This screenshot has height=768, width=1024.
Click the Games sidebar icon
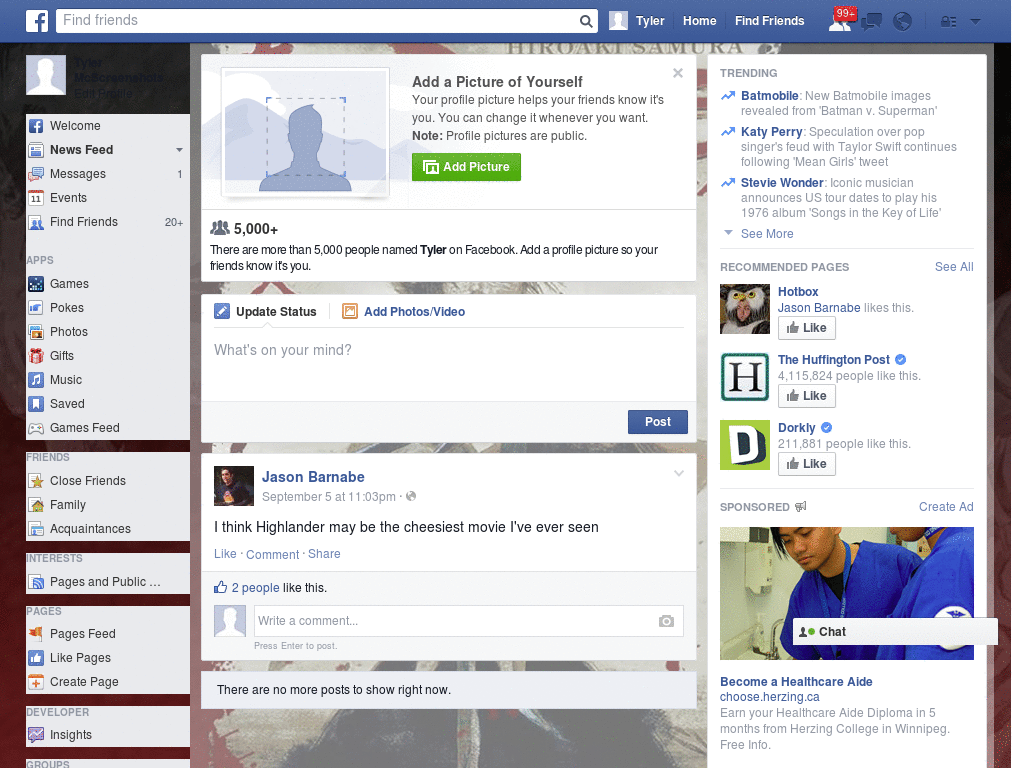click(36, 284)
